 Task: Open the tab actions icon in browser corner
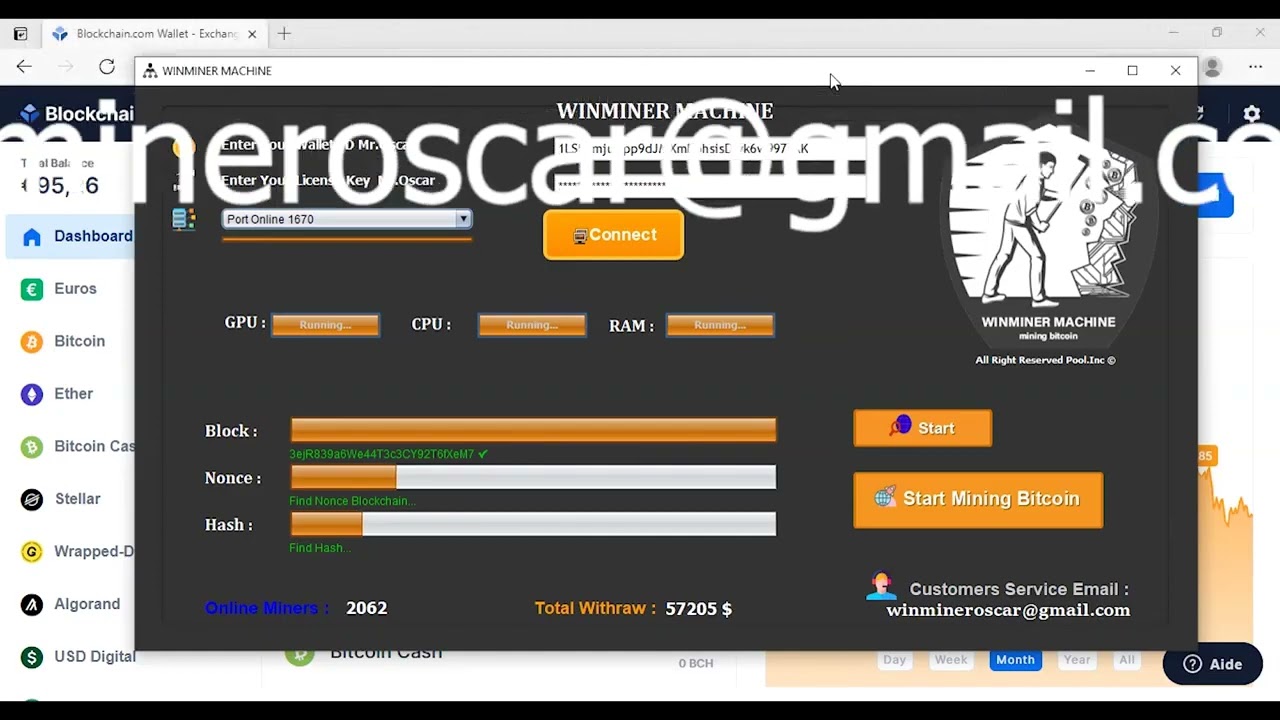point(20,34)
